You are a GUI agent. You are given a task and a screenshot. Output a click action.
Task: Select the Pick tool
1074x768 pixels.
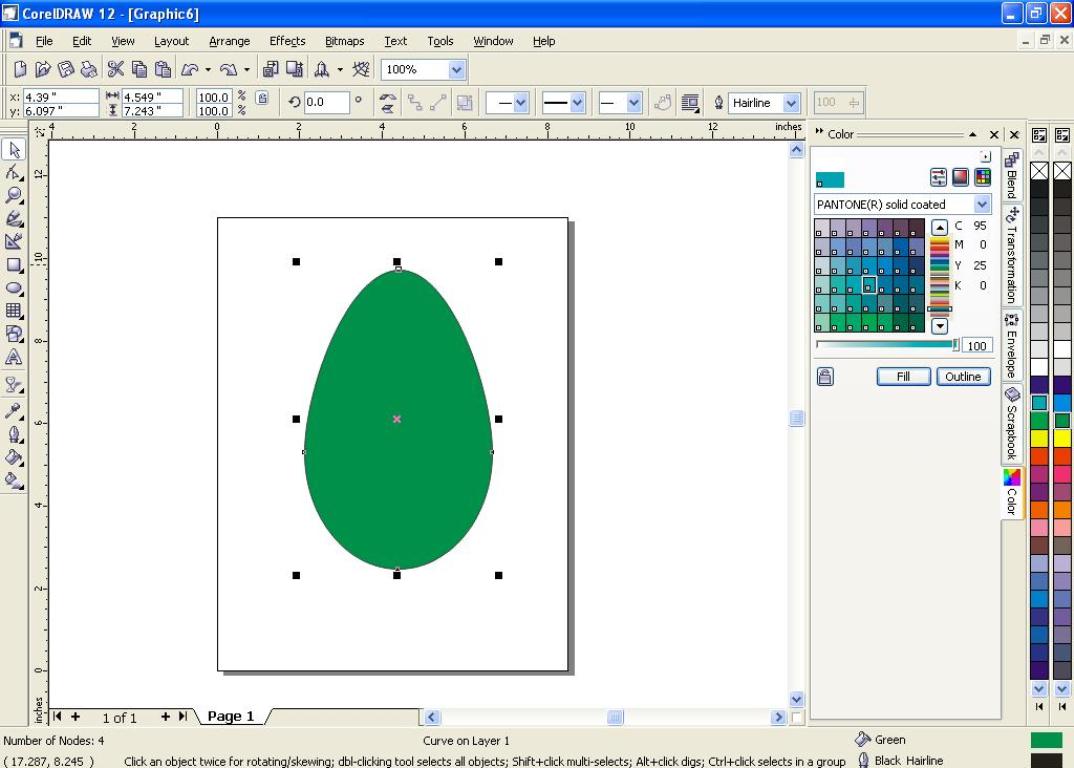(x=14, y=148)
